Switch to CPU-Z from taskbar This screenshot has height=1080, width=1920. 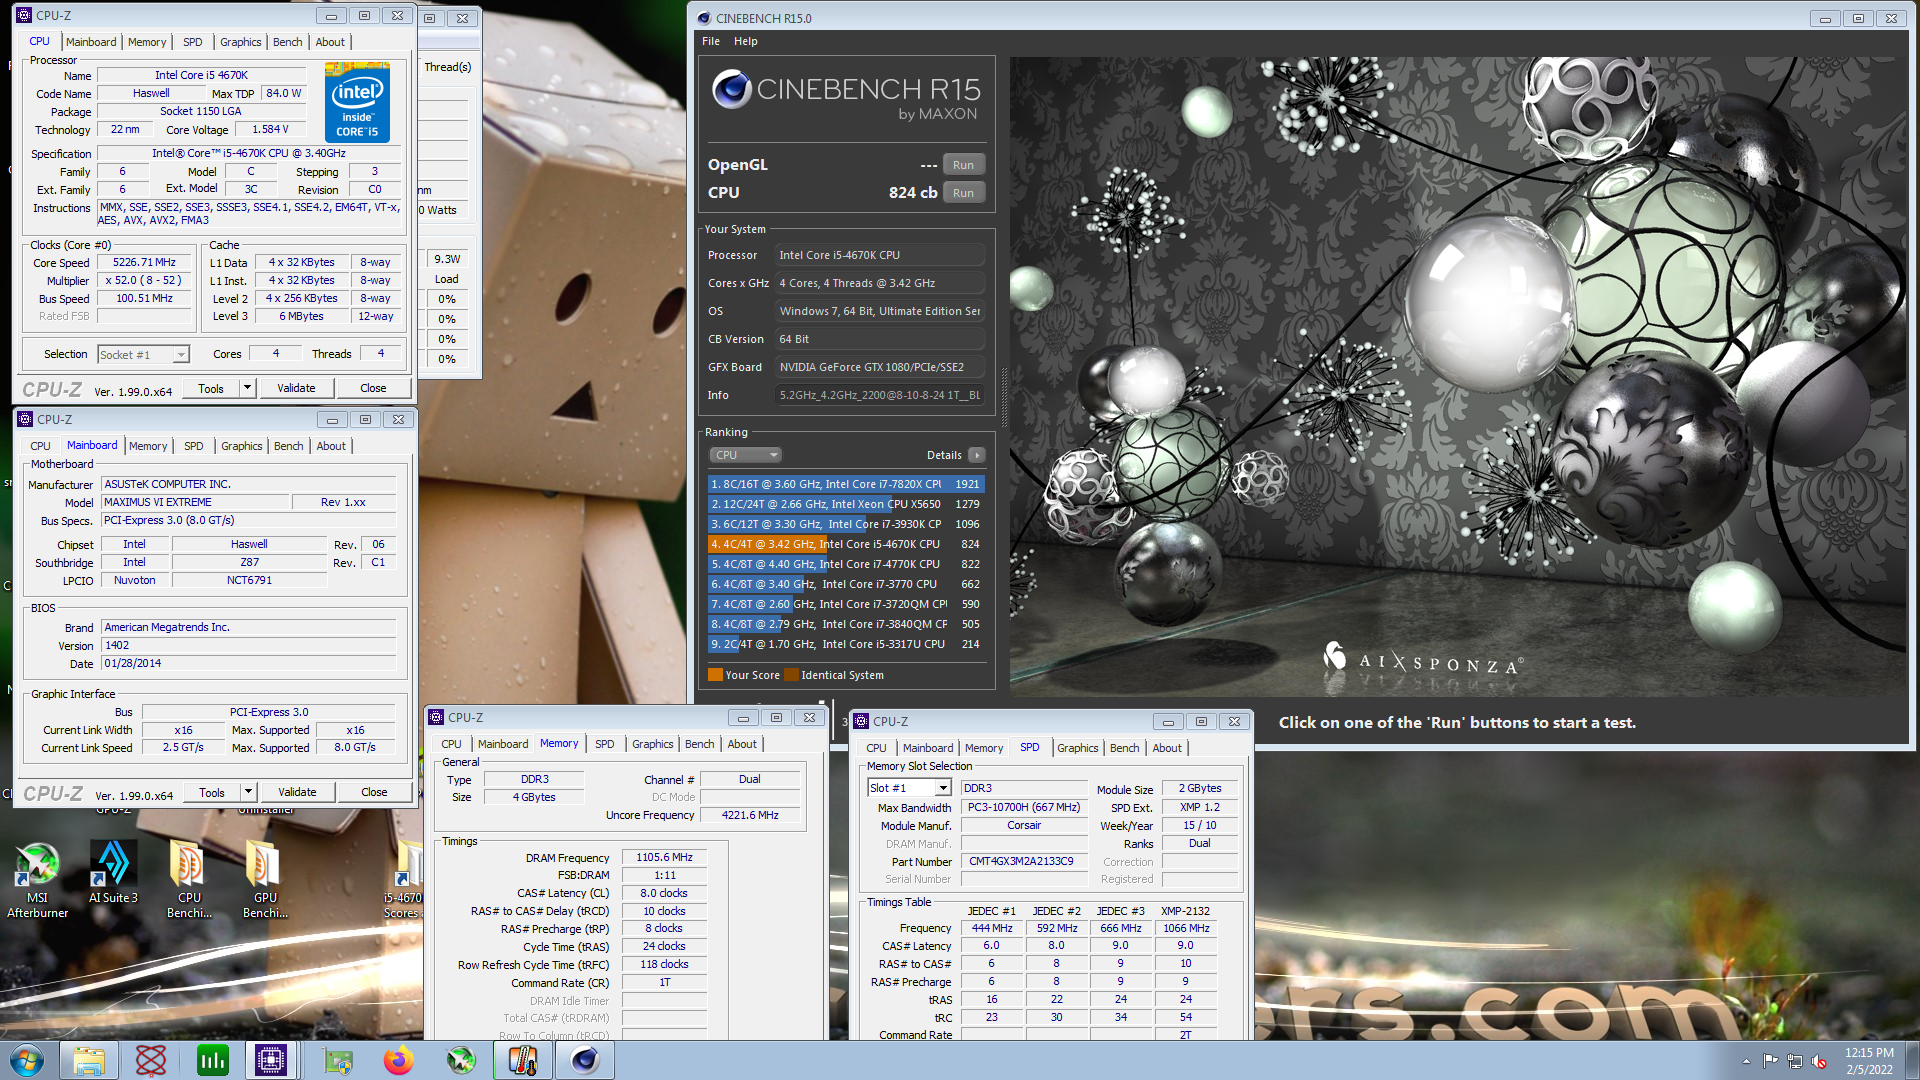pyautogui.click(x=271, y=1060)
